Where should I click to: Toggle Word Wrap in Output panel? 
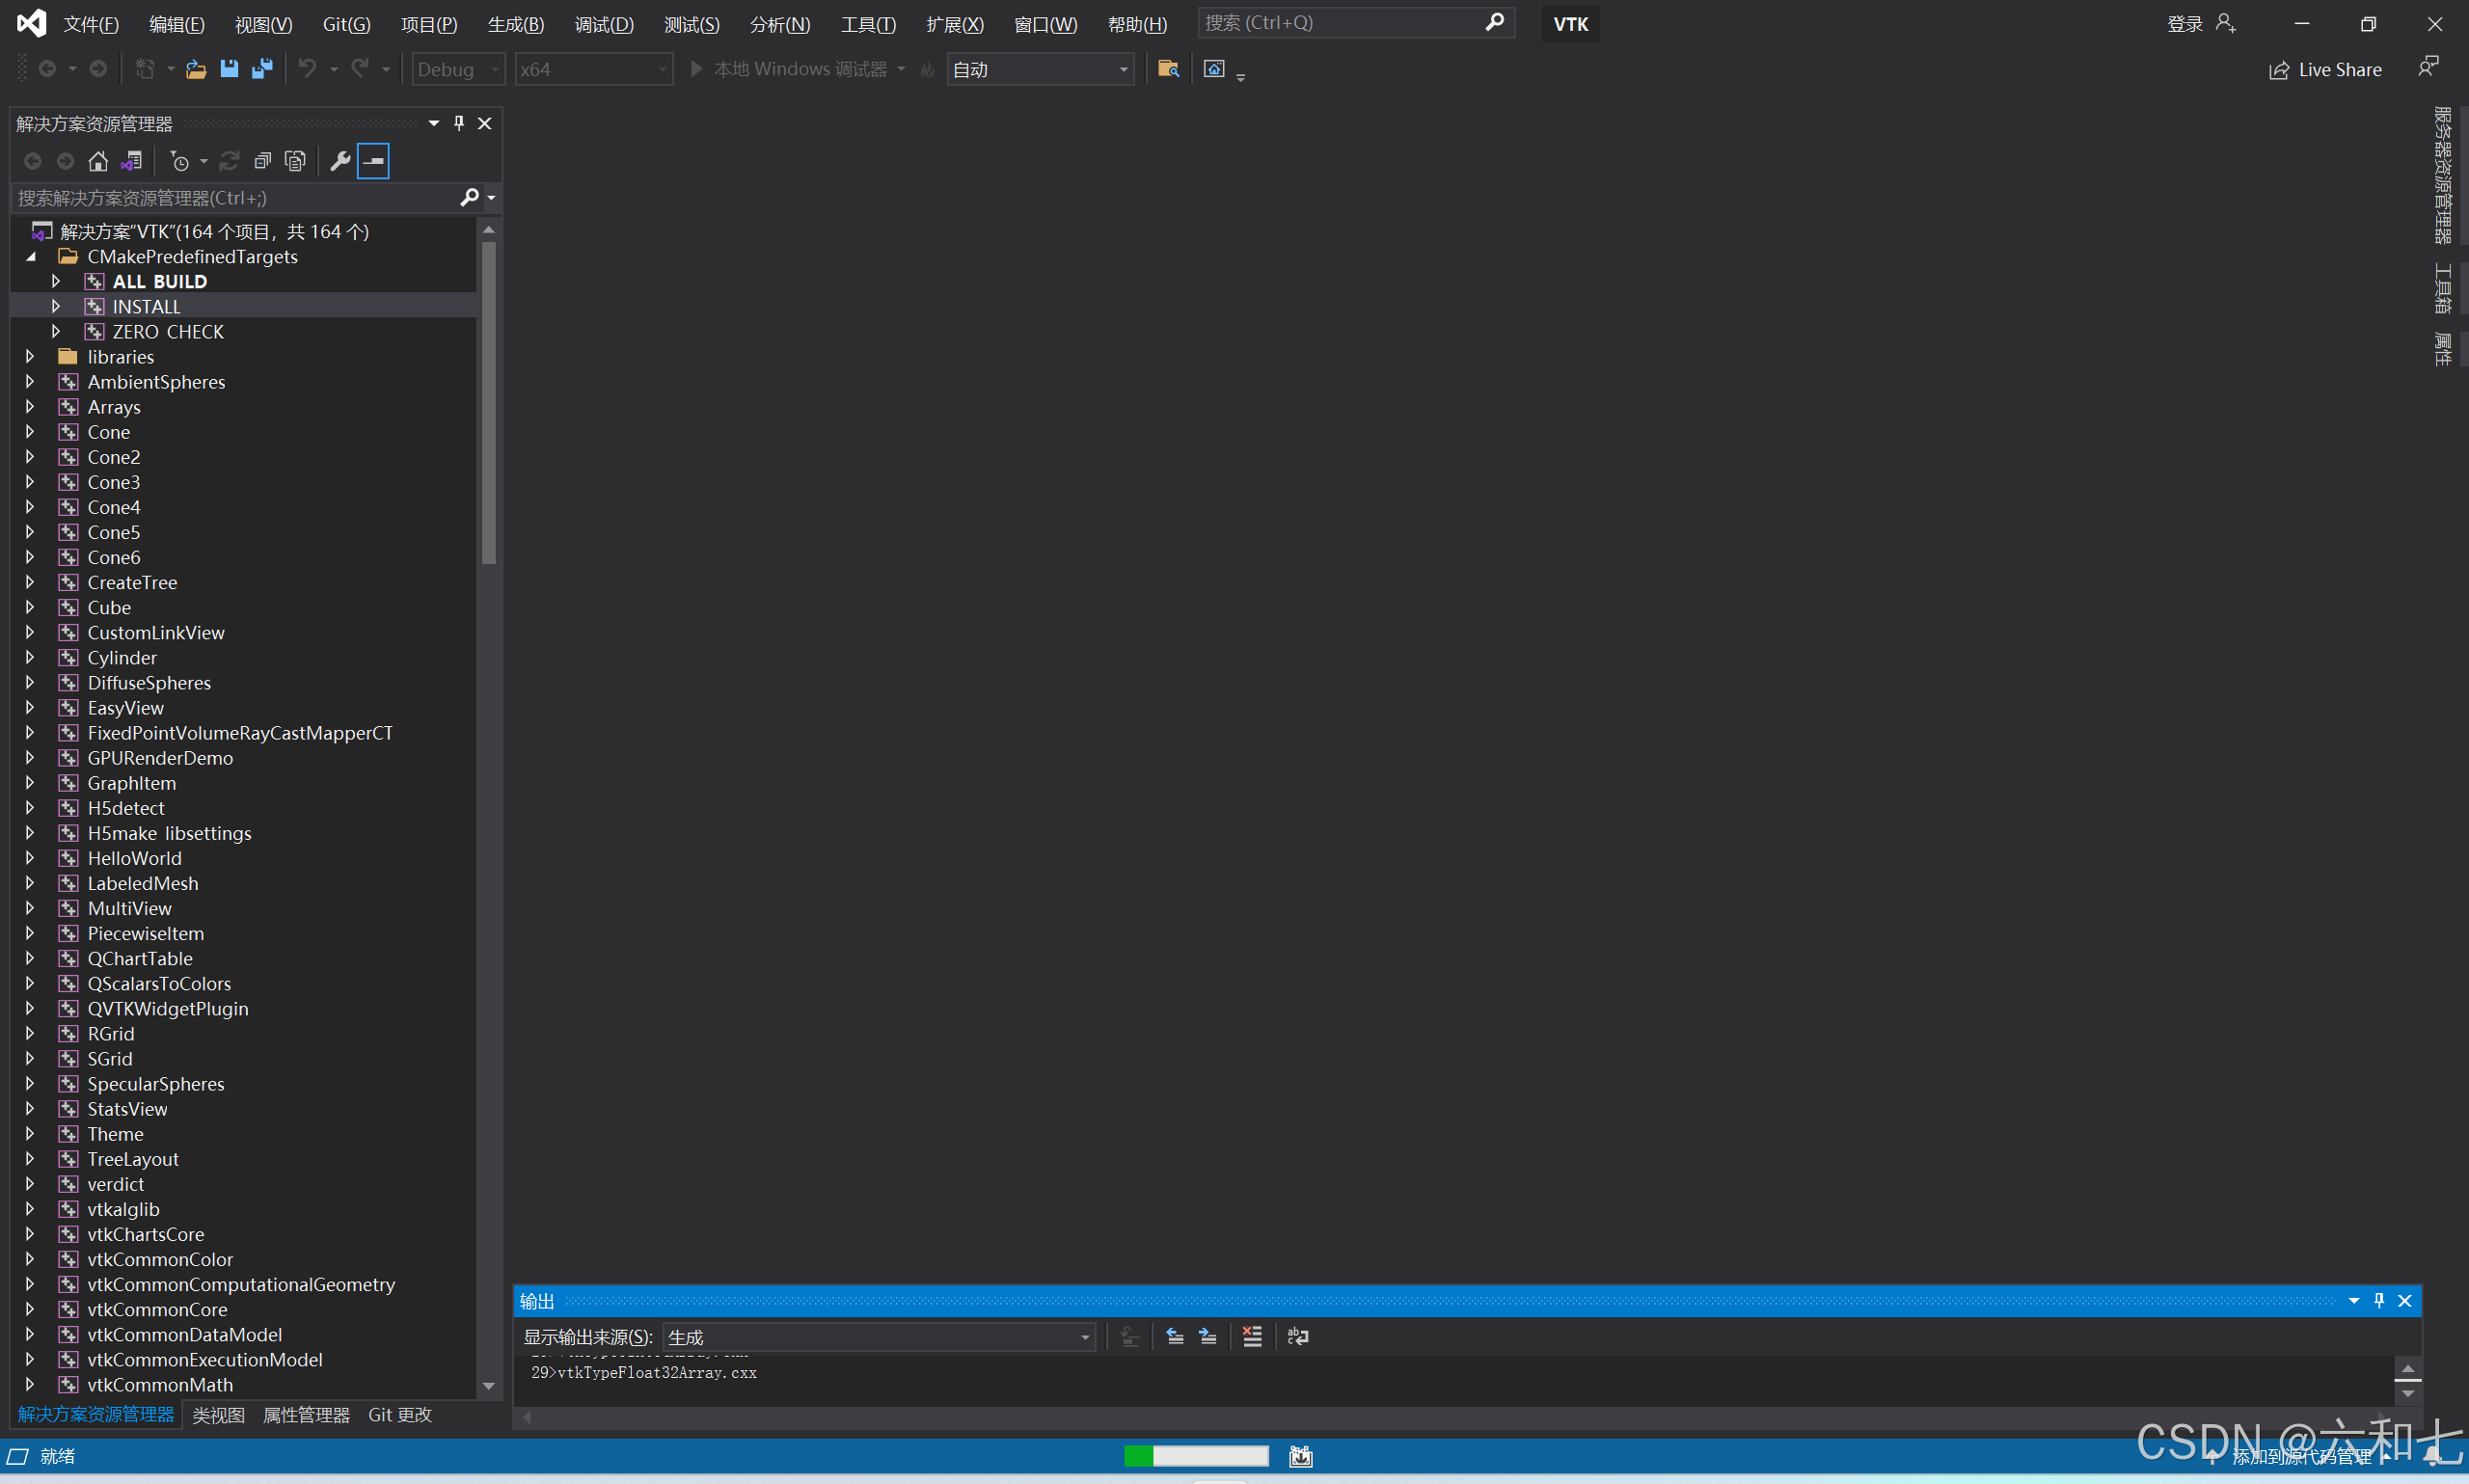[1298, 1336]
